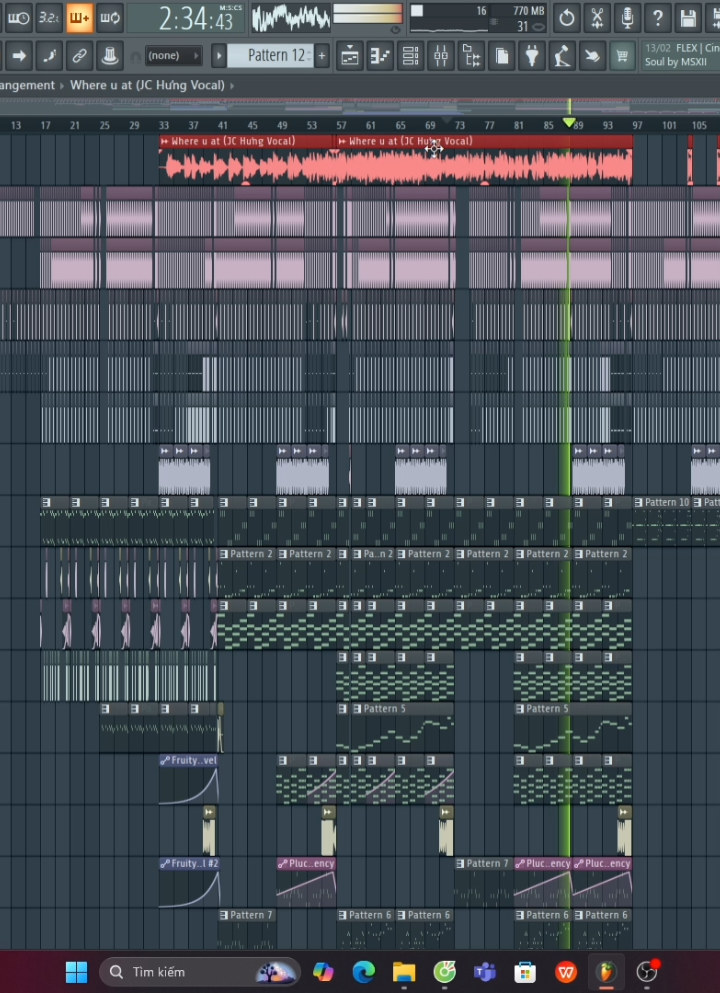Click the green playhead marker on the ruler
Image resolution: width=720 pixels, height=993 pixels.
pos(569,122)
